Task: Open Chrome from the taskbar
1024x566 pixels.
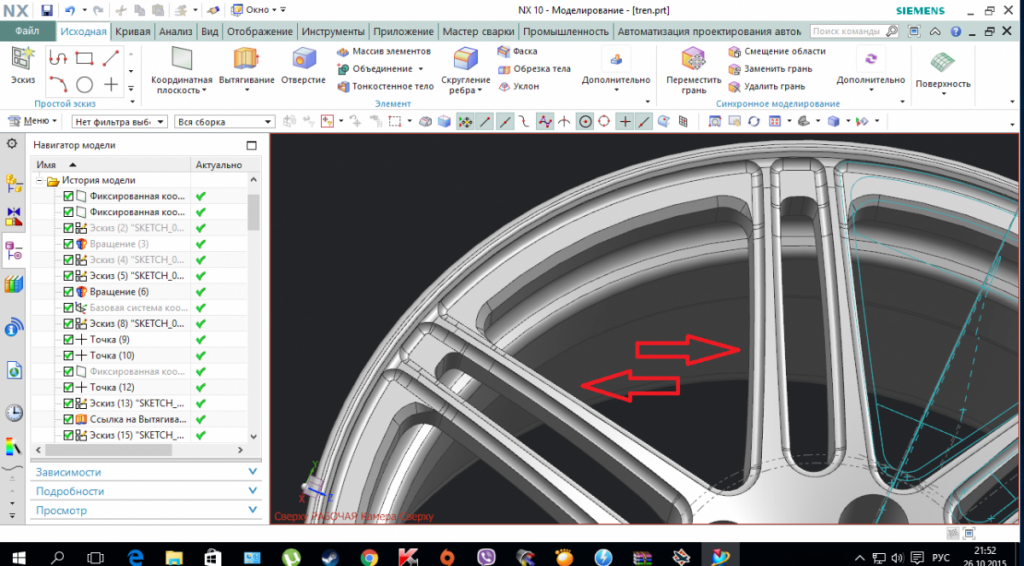Action: click(369, 557)
